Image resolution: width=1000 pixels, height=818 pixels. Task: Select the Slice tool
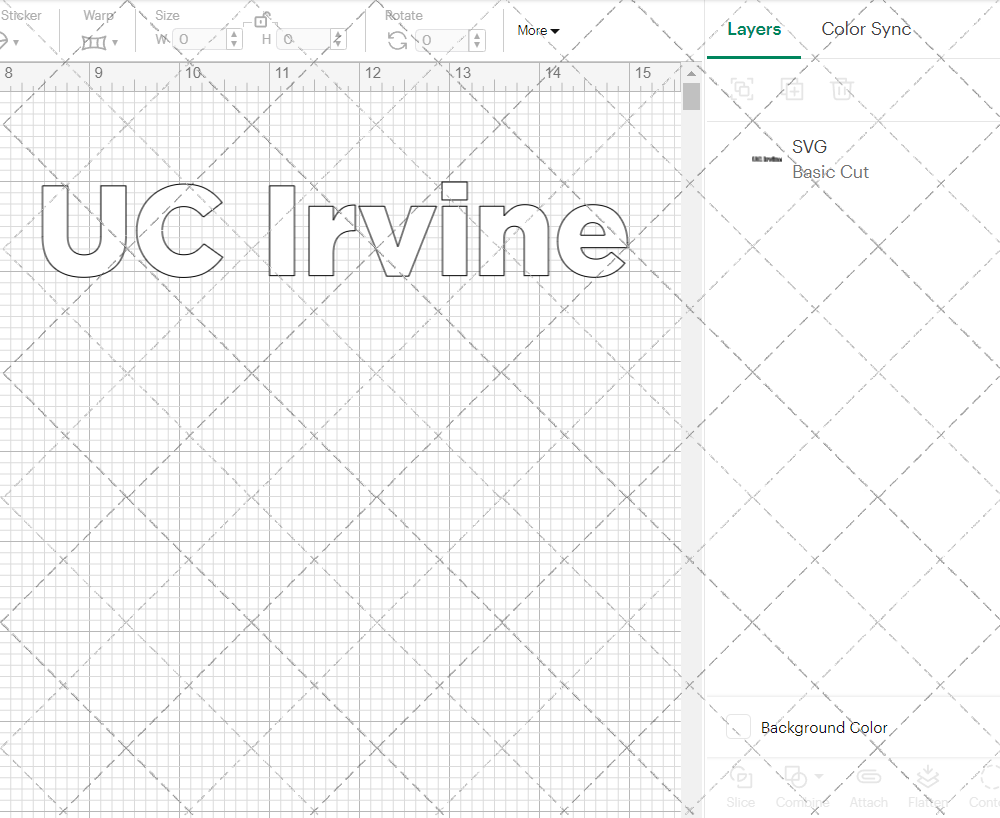tap(740, 785)
